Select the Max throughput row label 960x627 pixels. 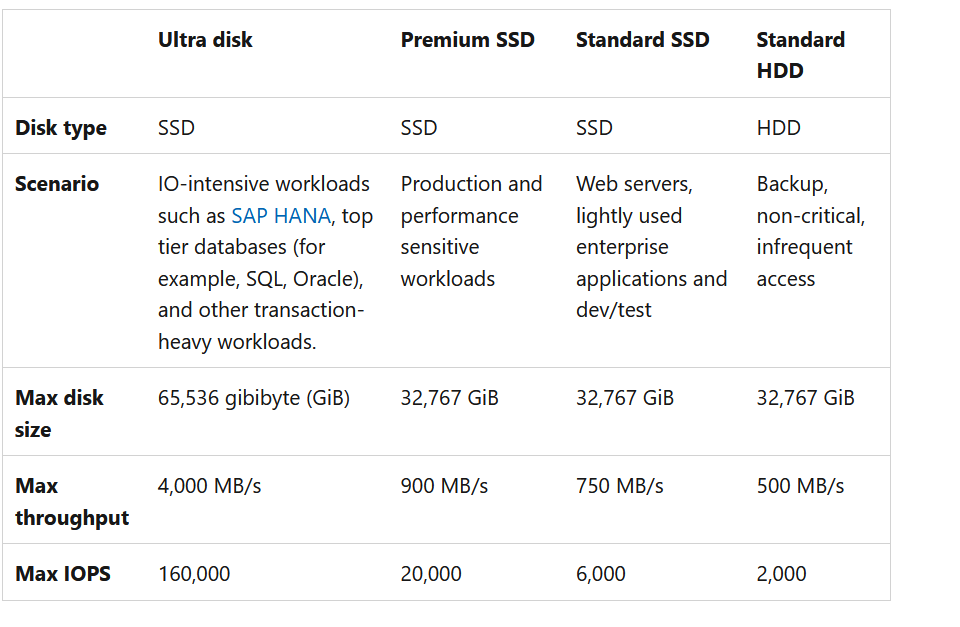click(72, 501)
